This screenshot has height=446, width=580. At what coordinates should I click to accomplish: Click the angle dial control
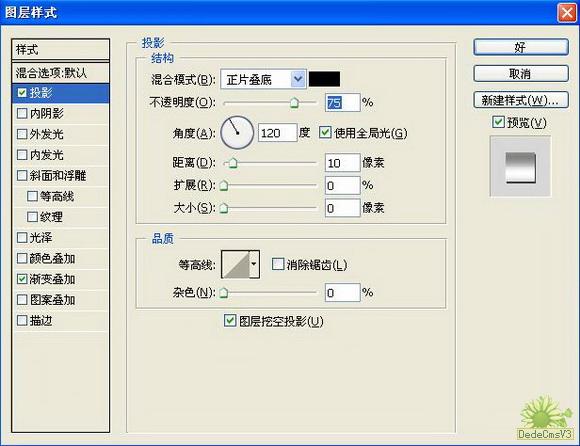click(237, 132)
